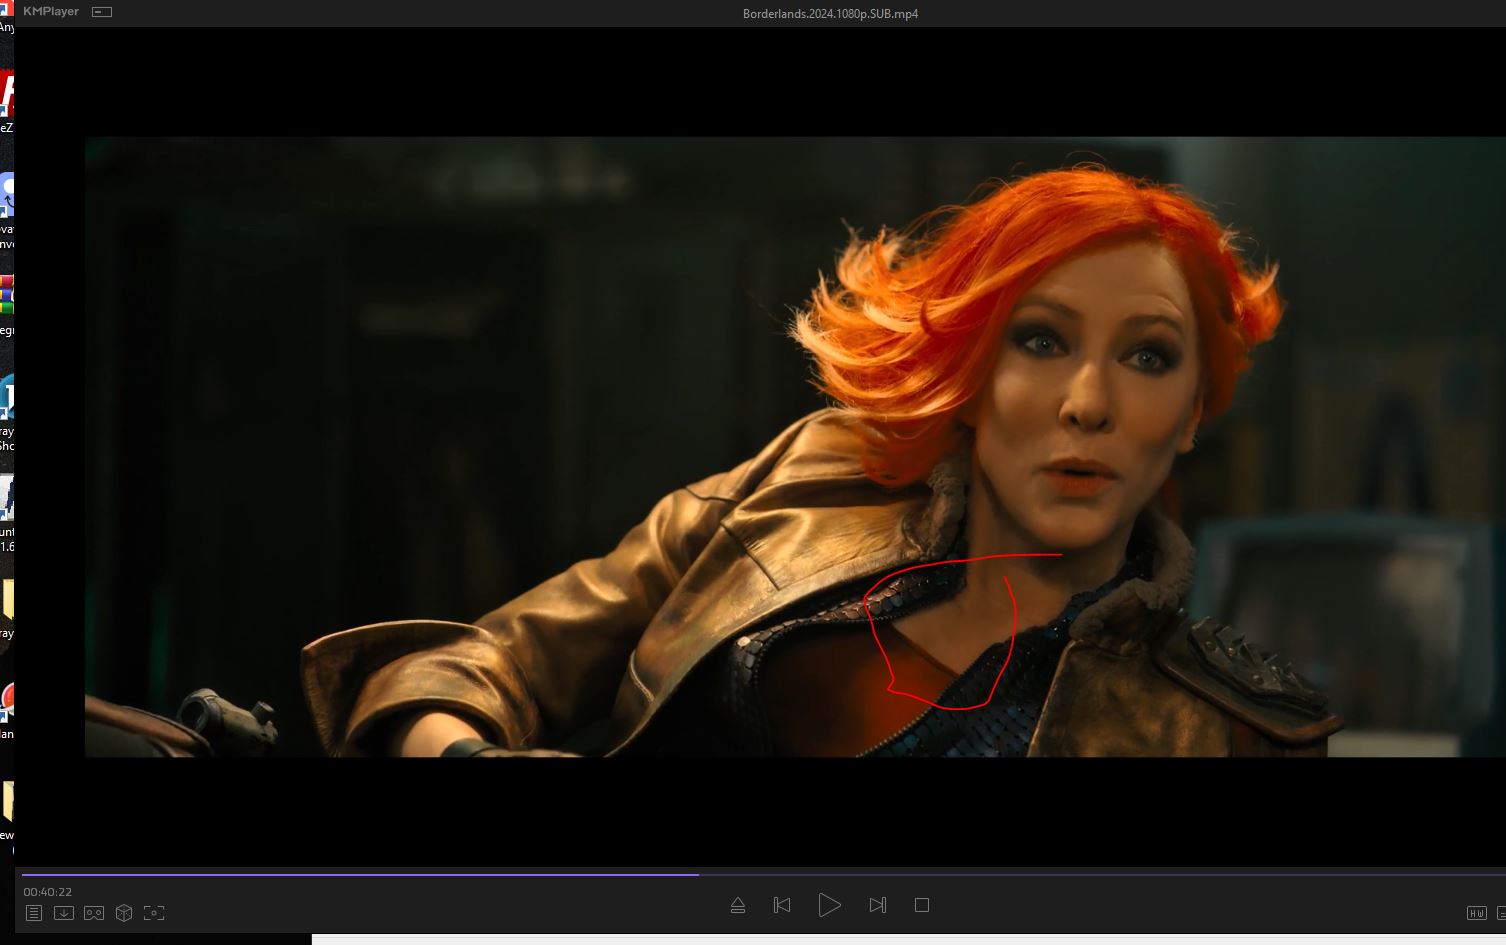
Task: Skip to the next track
Action: coord(877,905)
